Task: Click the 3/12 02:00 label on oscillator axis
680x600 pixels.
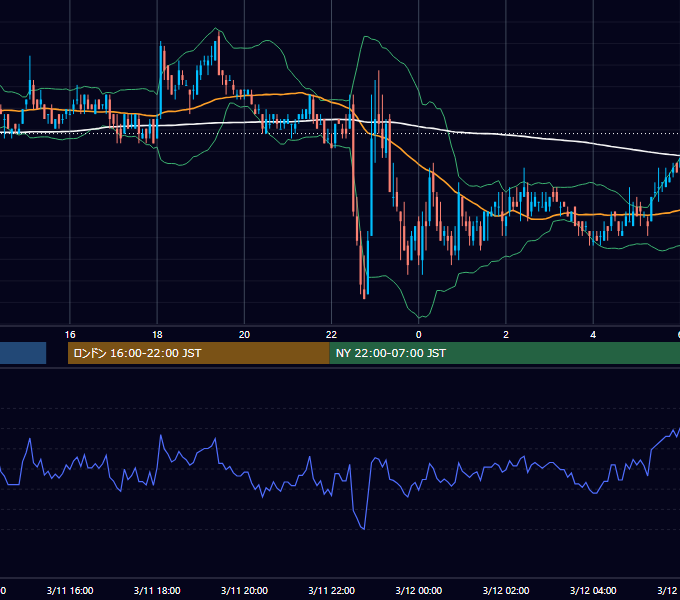Action: coord(506,590)
